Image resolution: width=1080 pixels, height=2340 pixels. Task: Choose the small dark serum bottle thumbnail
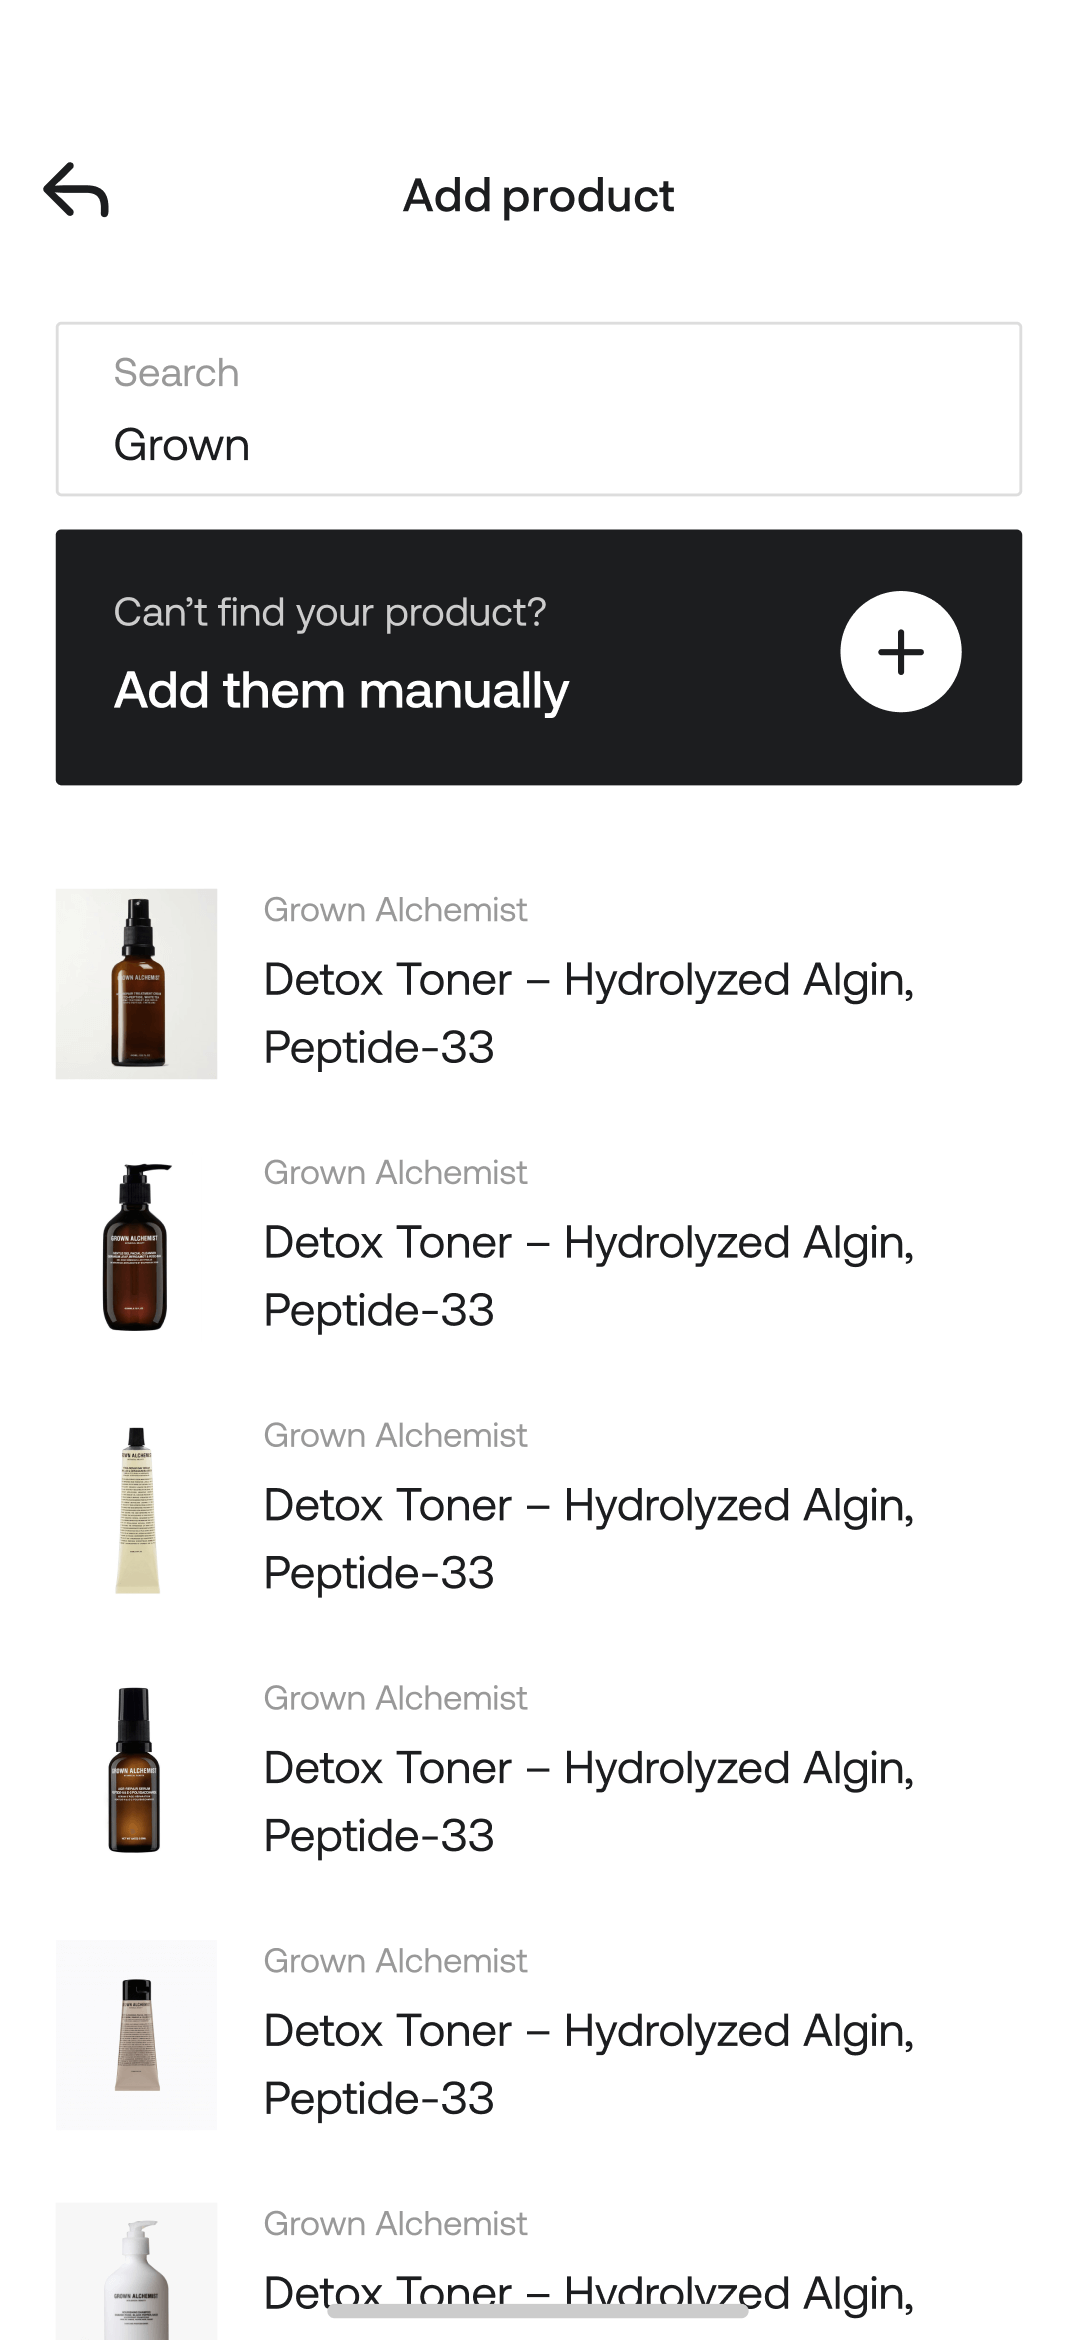(x=135, y=1771)
